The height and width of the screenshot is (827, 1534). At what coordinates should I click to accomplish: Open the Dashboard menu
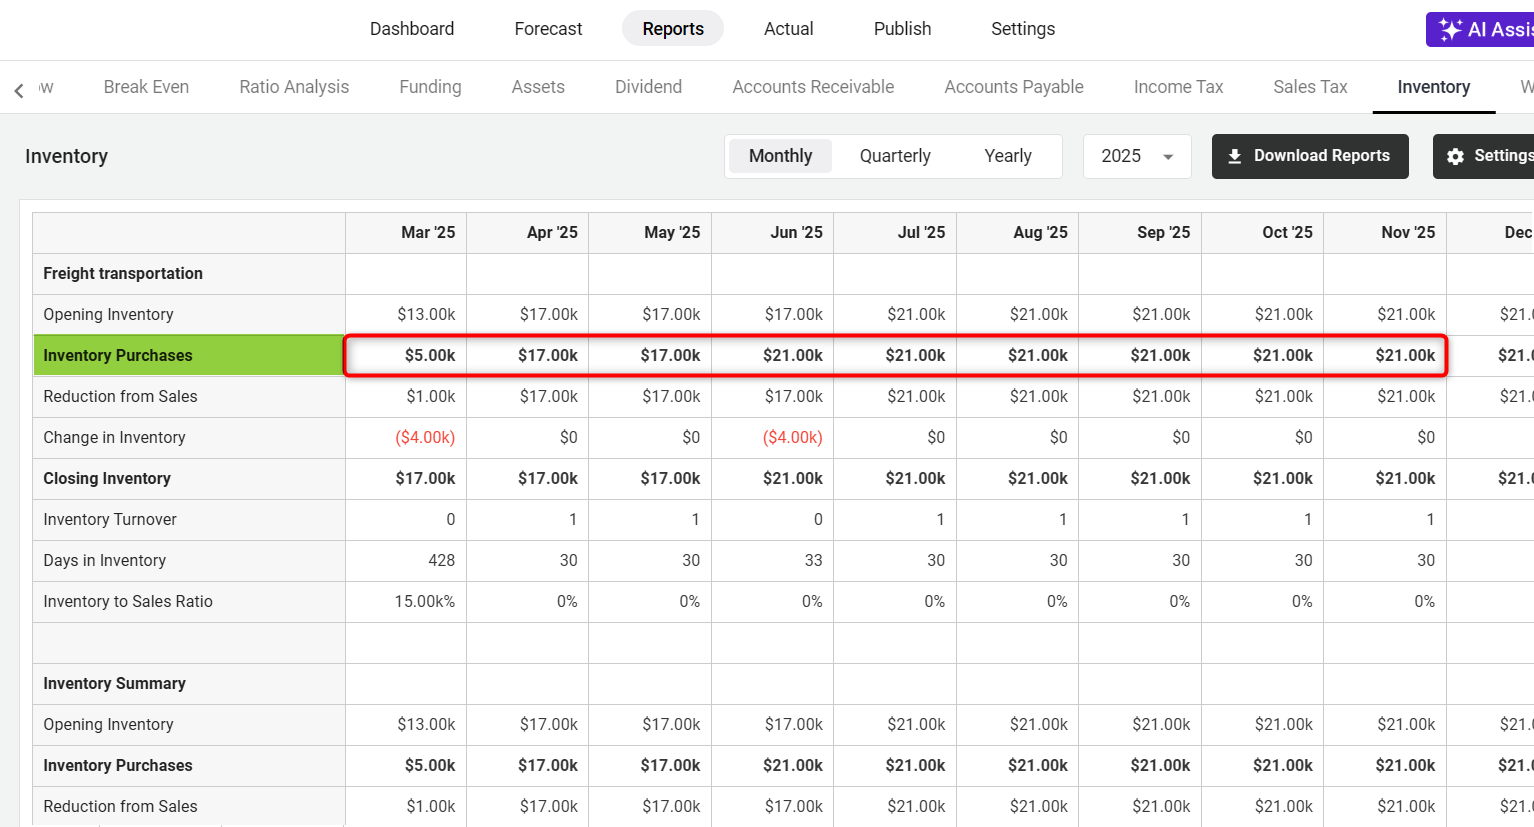(412, 29)
